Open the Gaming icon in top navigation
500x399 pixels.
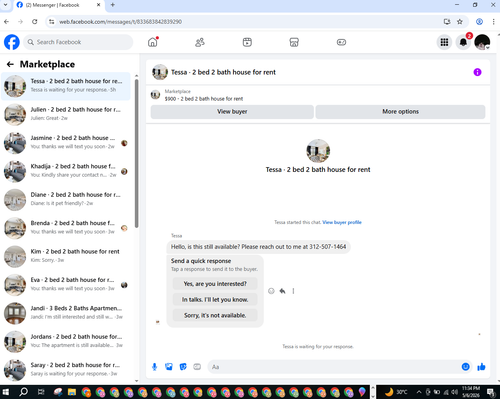click(x=341, y=42)
